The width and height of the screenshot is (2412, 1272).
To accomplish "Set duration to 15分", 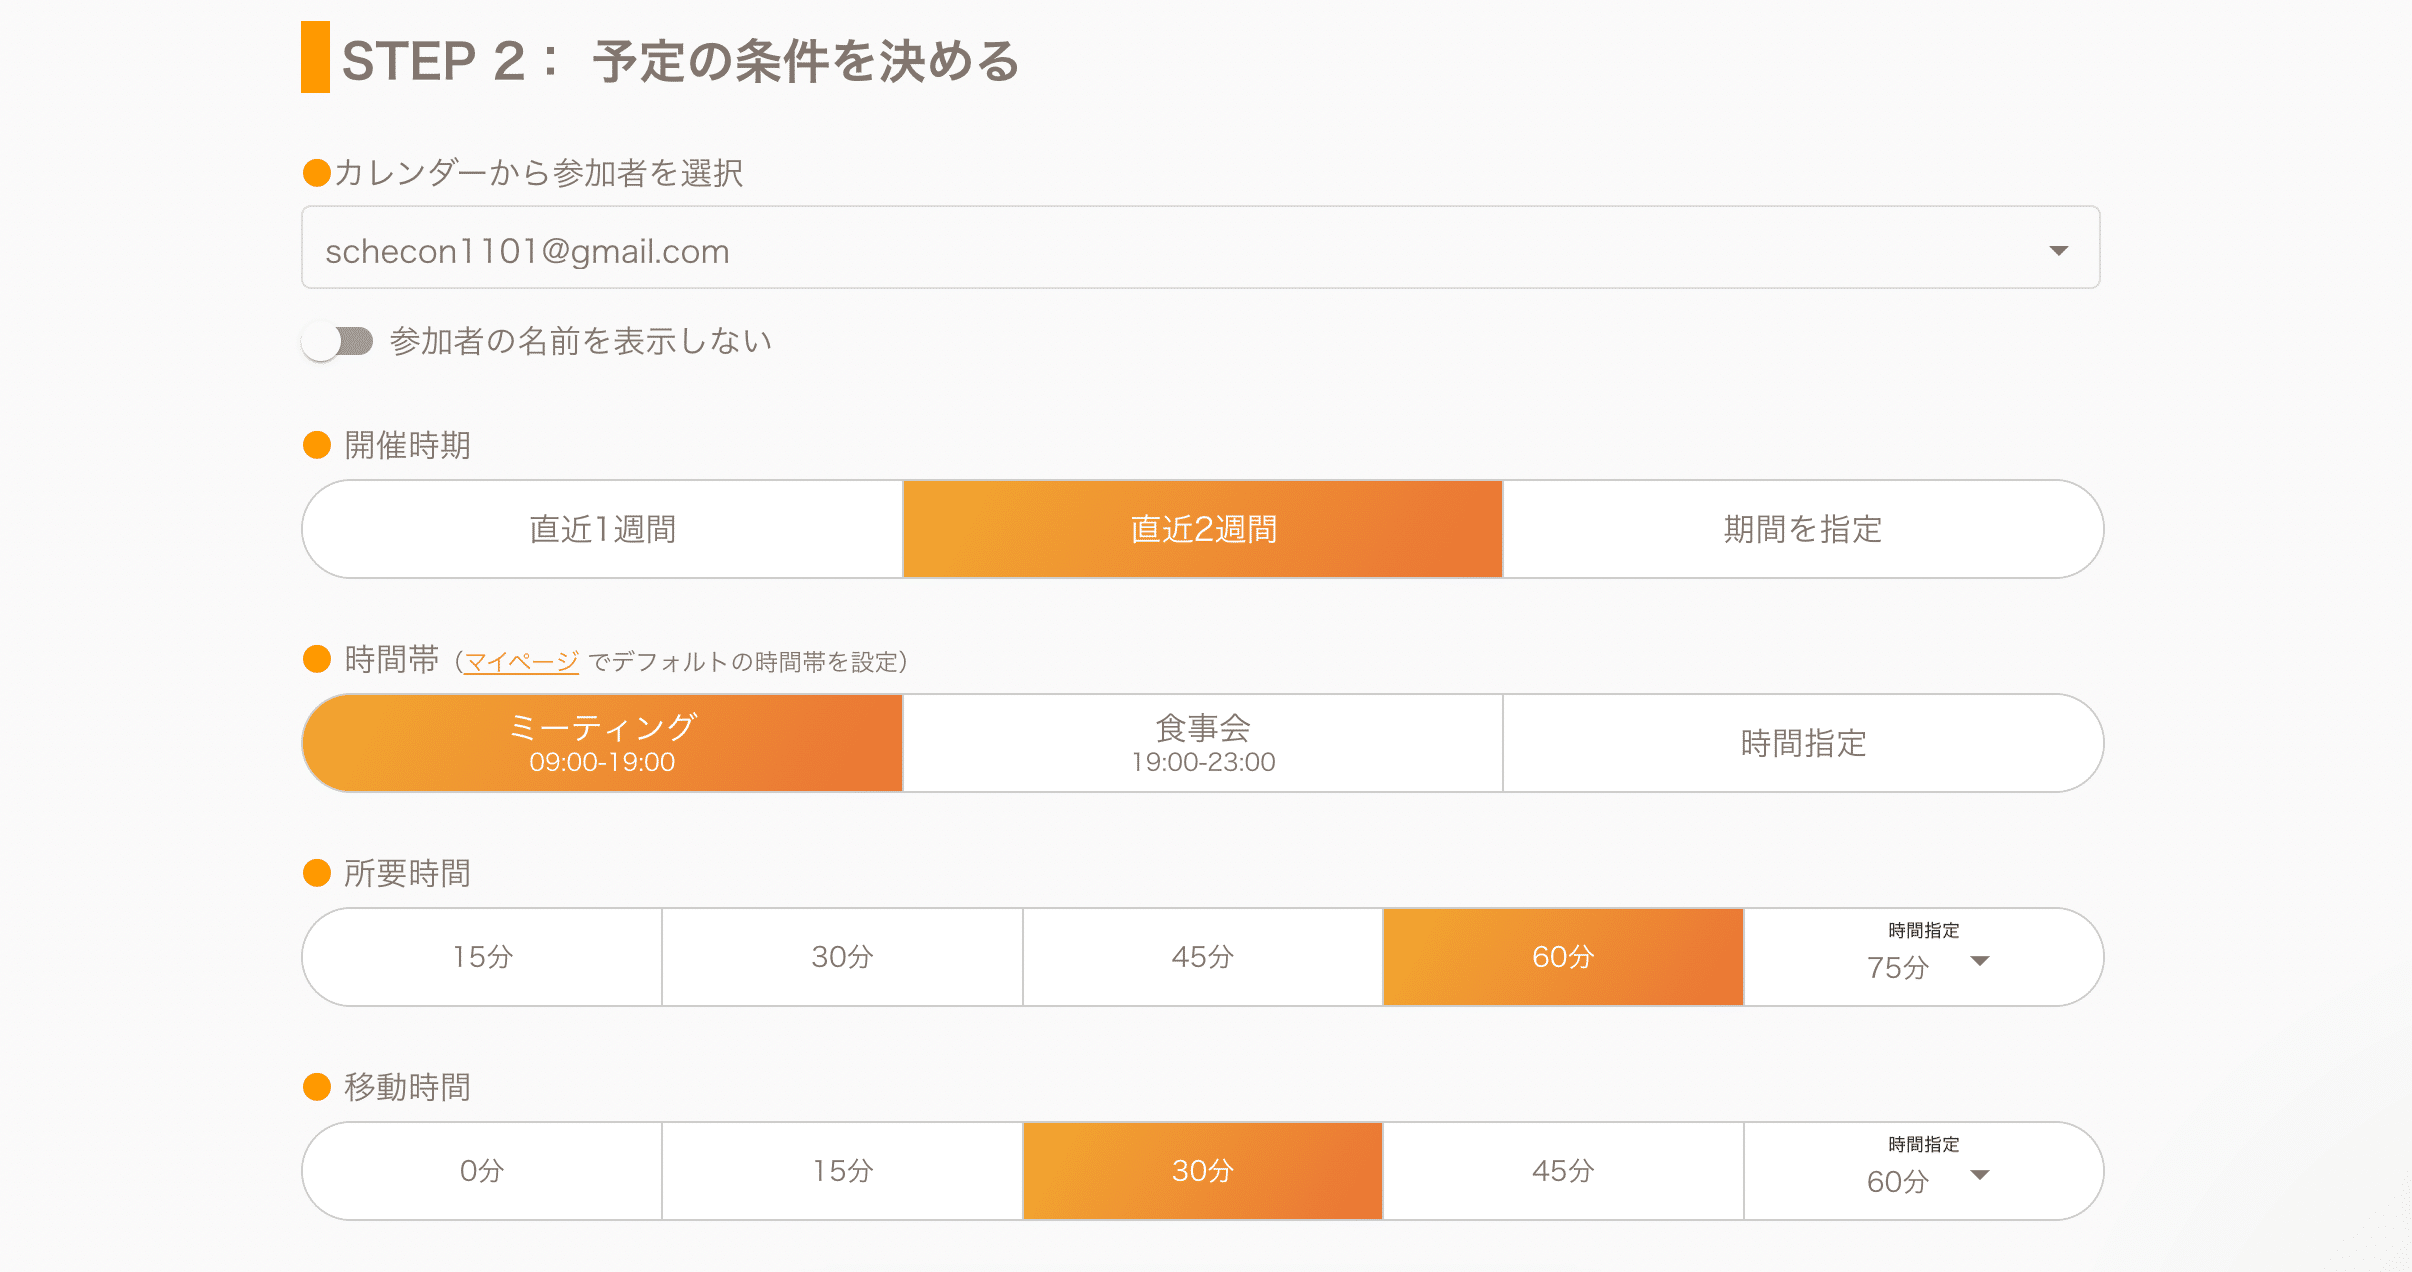I will pos(482,957).
